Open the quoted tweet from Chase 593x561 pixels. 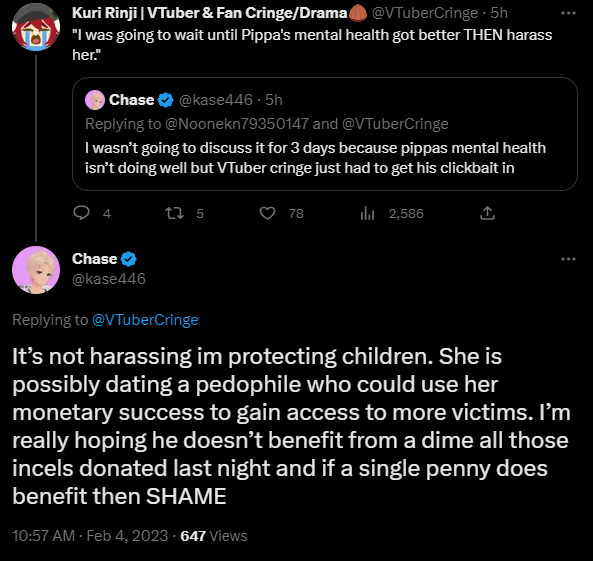tap(325, 134)
